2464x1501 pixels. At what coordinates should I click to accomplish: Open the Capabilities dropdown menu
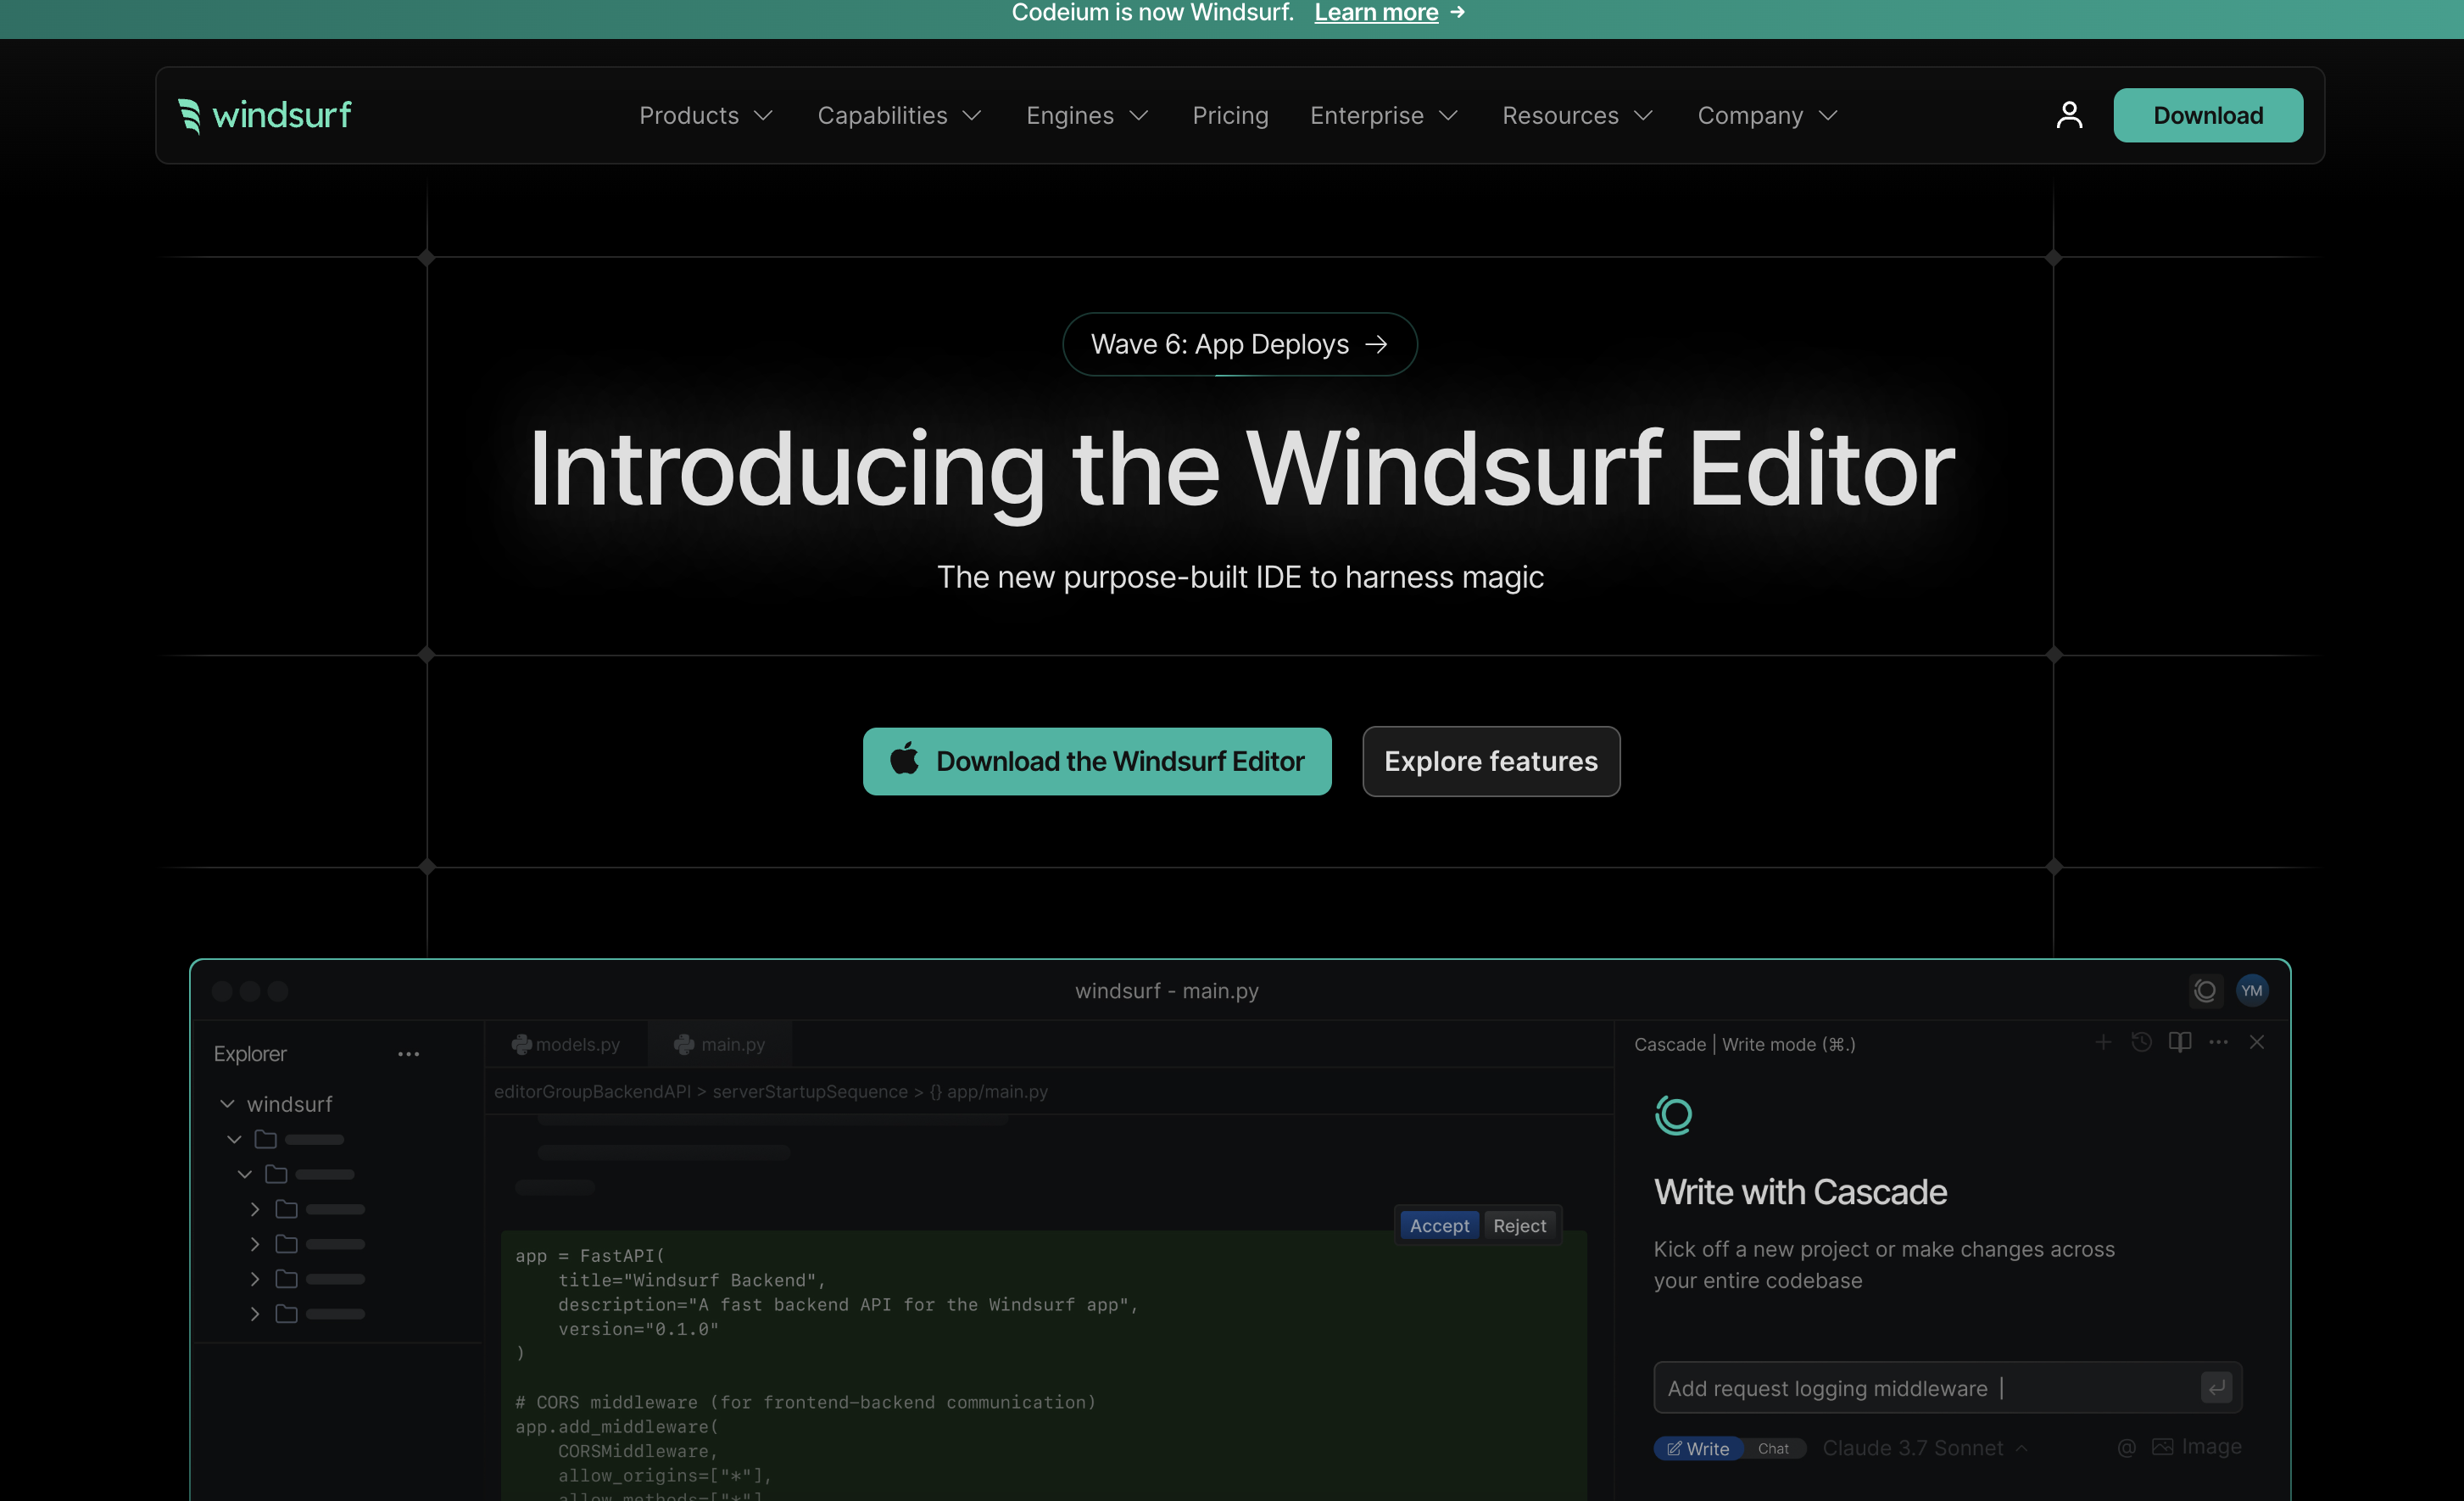click(899, 116)
